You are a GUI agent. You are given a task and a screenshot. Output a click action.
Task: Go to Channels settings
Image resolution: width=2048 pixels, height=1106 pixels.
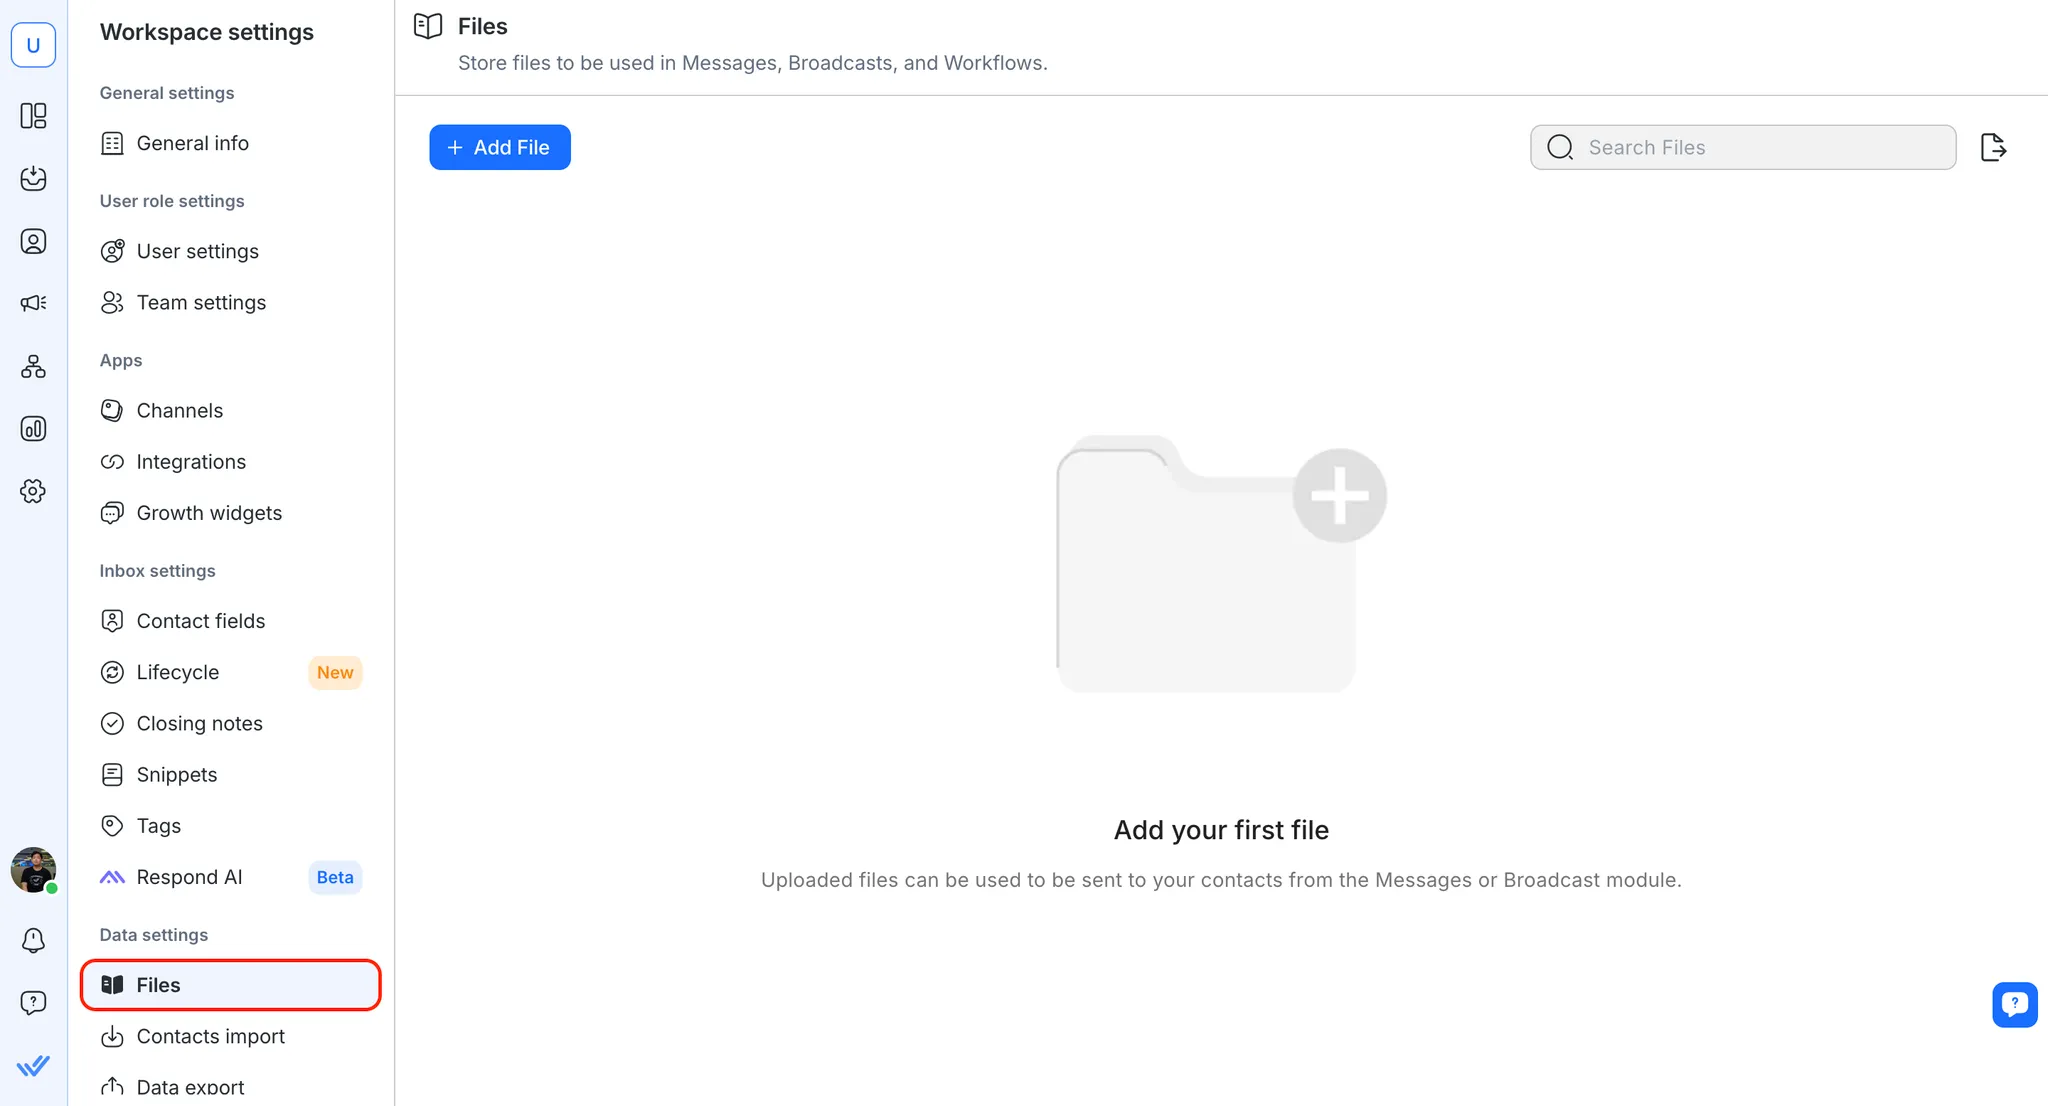click(179, 411)
